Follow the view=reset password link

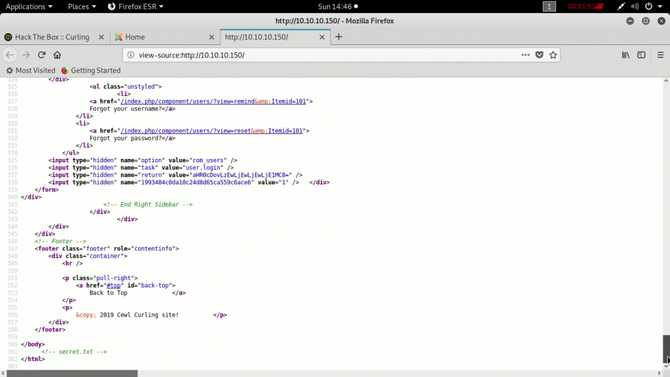pos(212,131)
